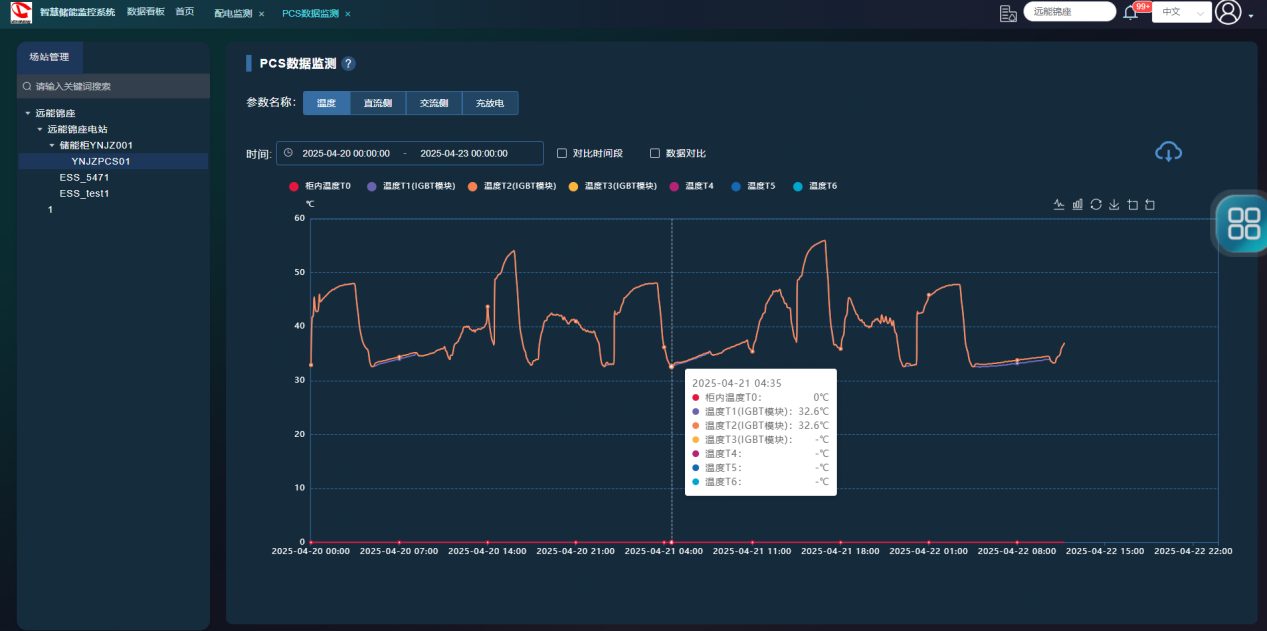
Task: Open the notification bell with 99+ badge
Action: [1131, 12]
